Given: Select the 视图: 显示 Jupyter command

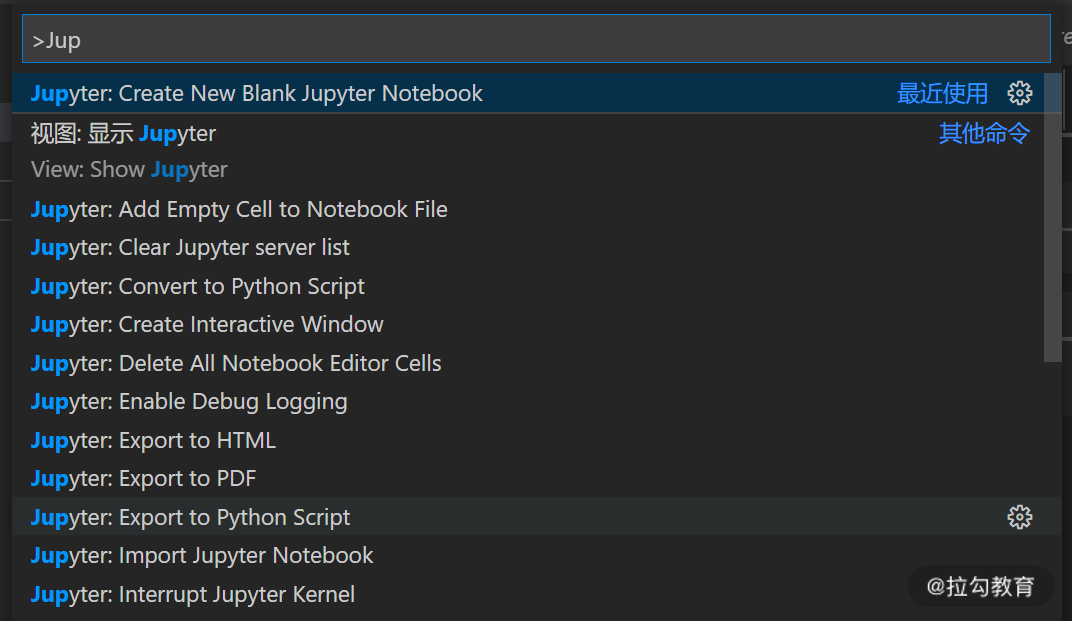Looking at the screenshot, I should (x=528, y=151).
